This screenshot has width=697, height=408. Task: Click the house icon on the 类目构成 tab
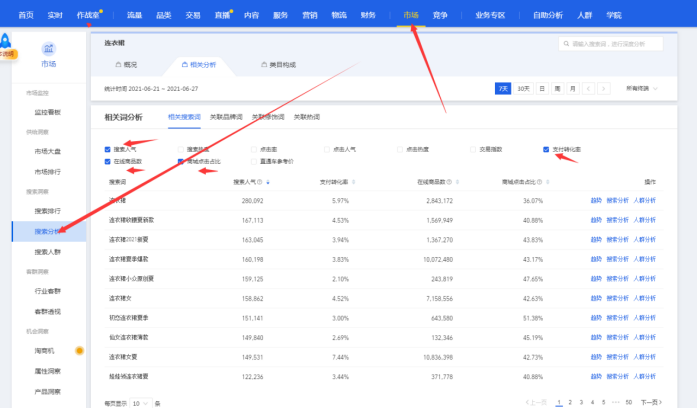pos(264,64)
